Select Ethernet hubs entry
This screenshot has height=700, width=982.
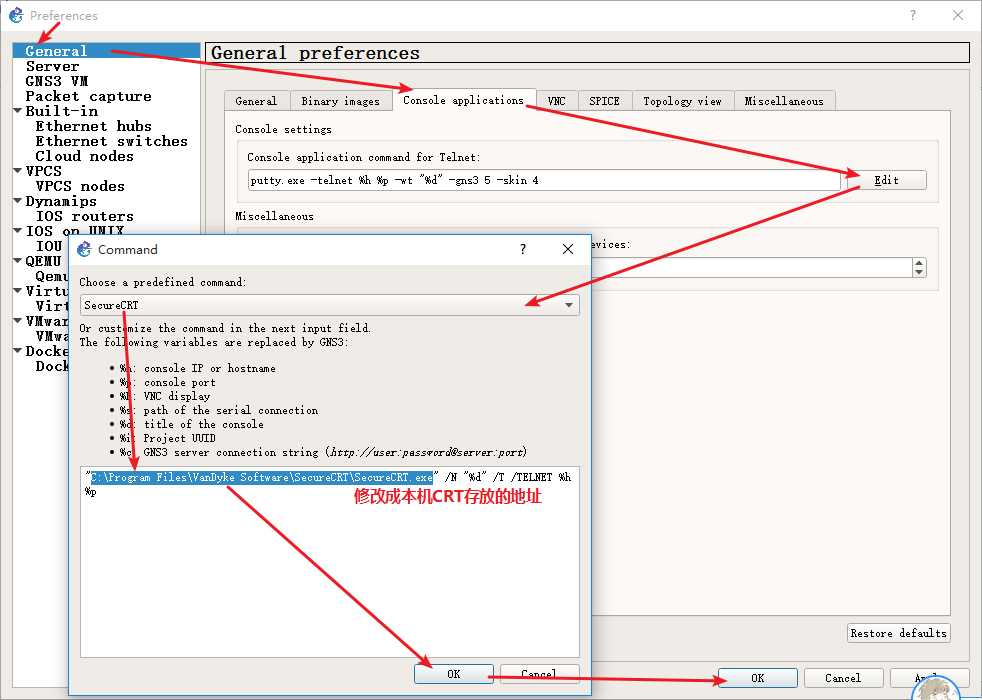click(93, 126)
